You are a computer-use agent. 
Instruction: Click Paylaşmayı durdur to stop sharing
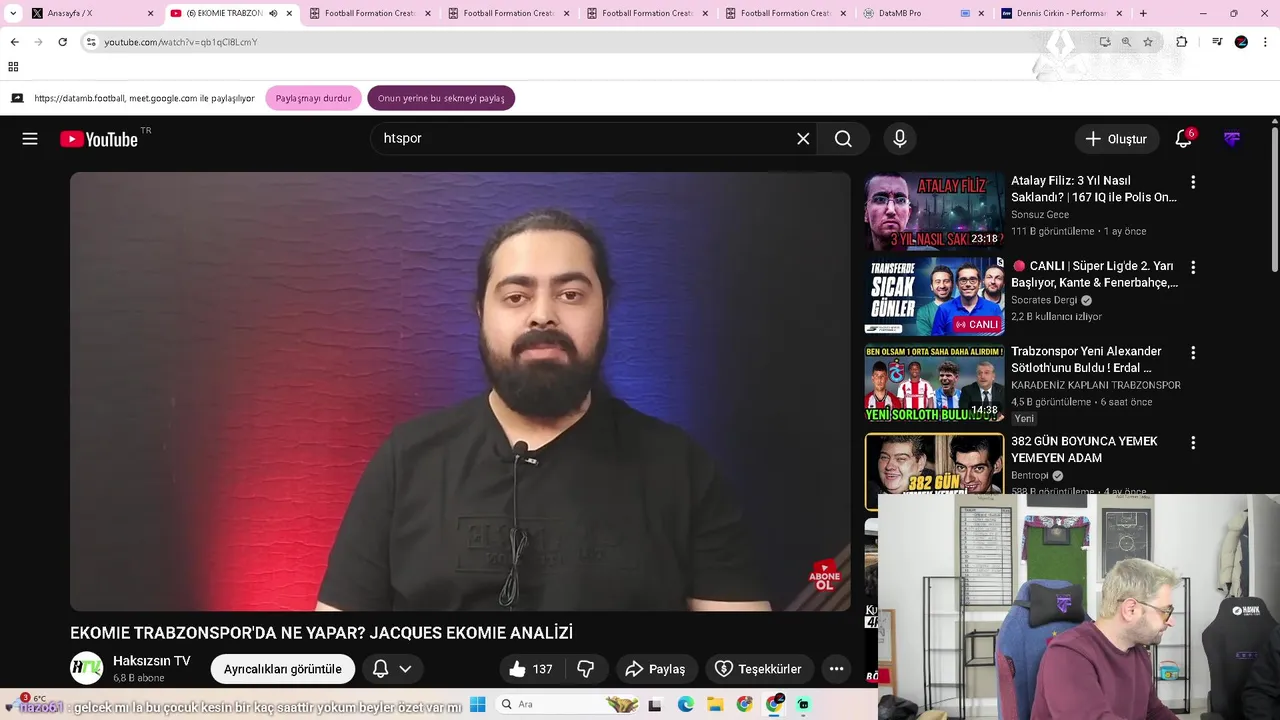pos(313,98)
